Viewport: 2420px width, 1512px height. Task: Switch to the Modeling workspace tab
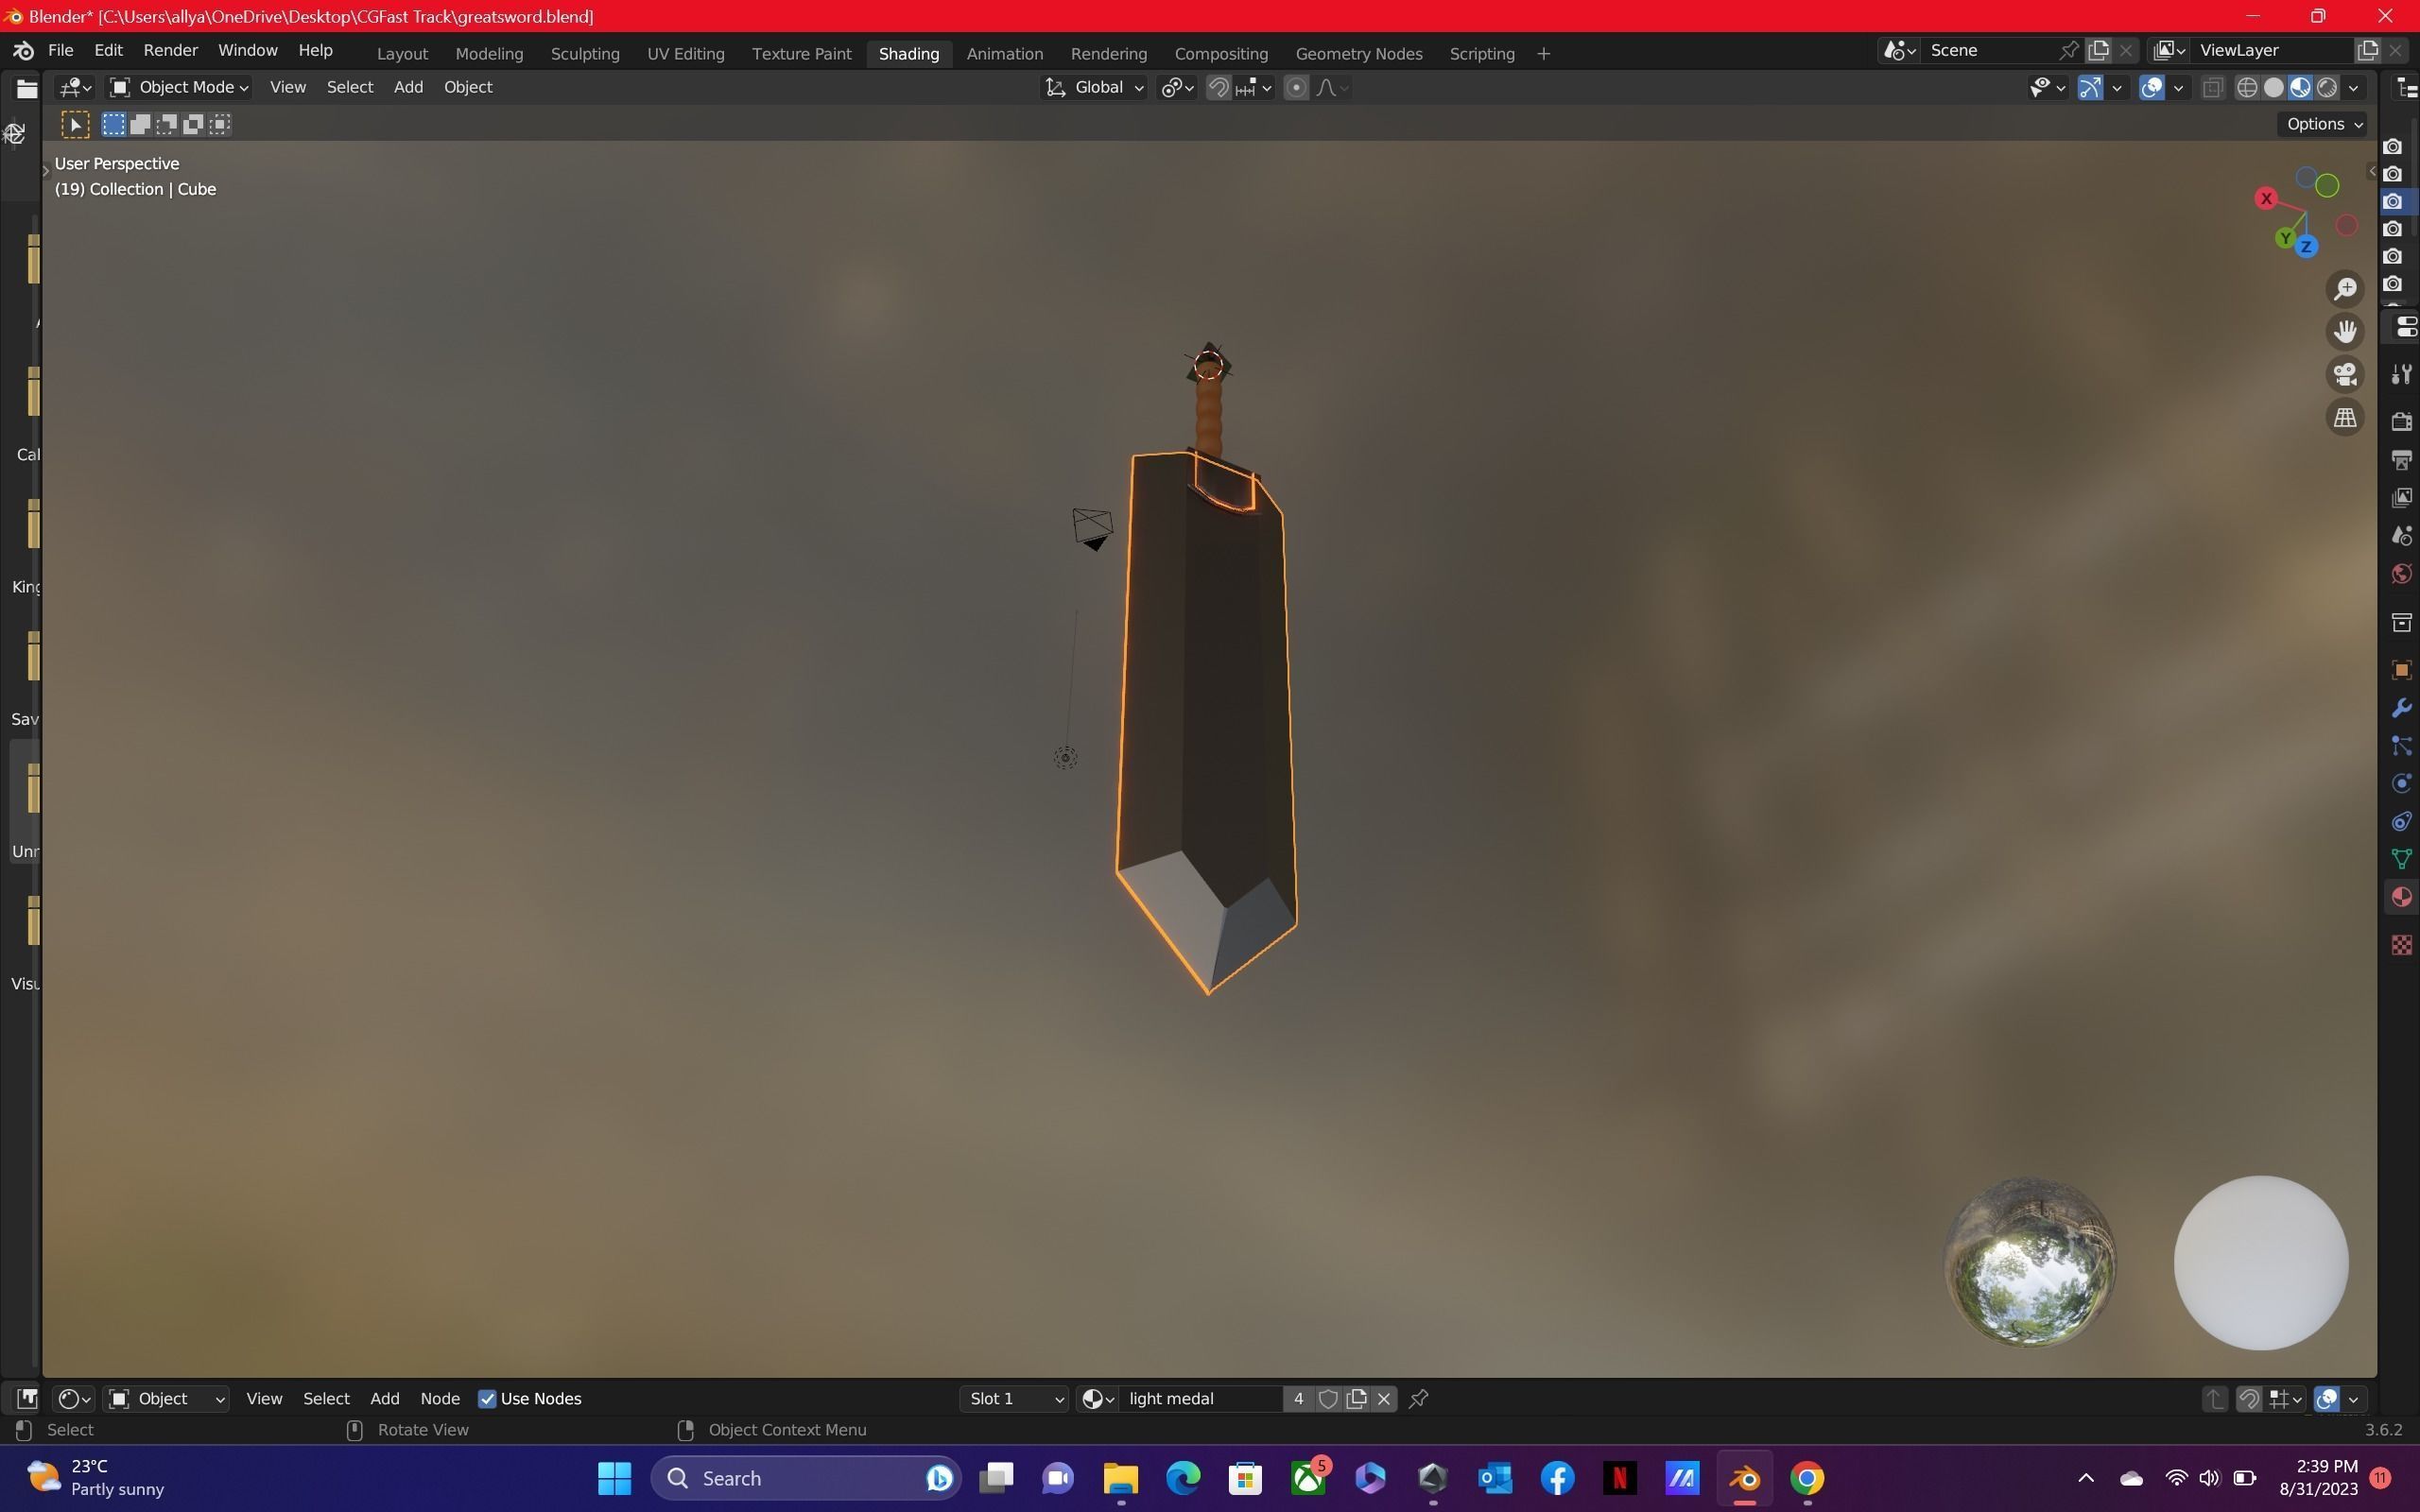pyautogui.click(x=489, y=54)
